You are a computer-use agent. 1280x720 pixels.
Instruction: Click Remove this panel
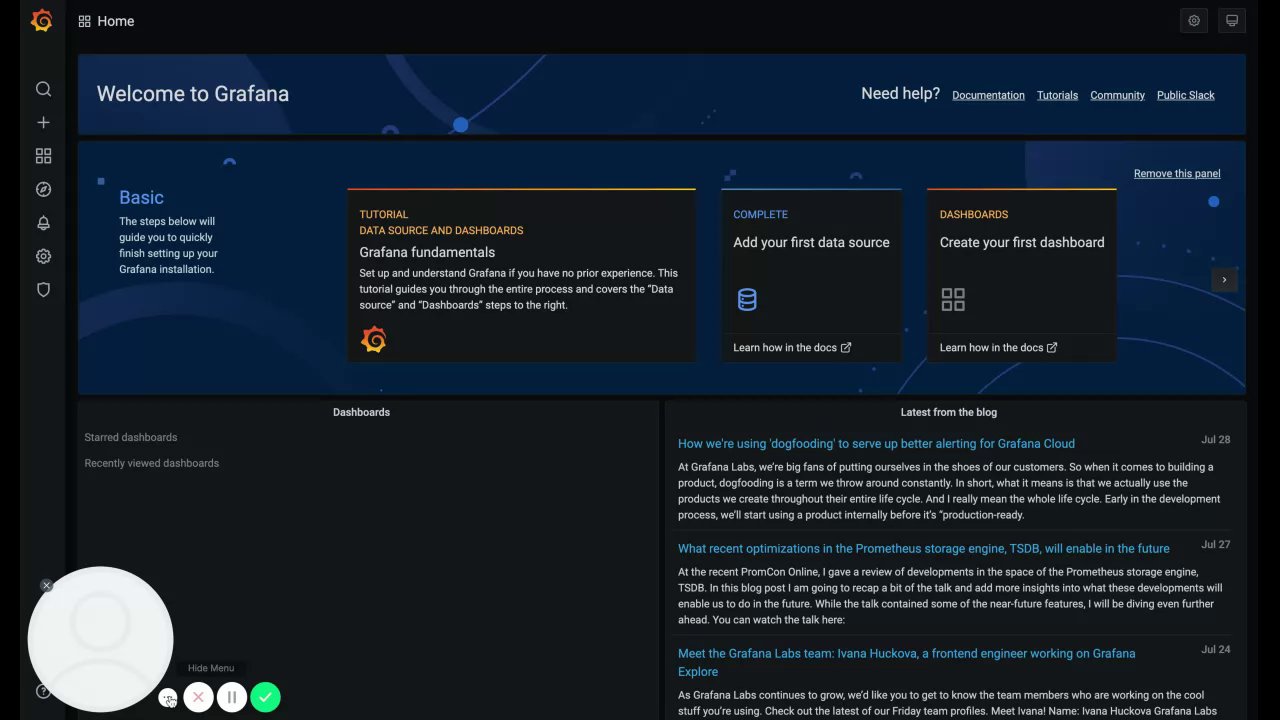[x=1177, y=173]
